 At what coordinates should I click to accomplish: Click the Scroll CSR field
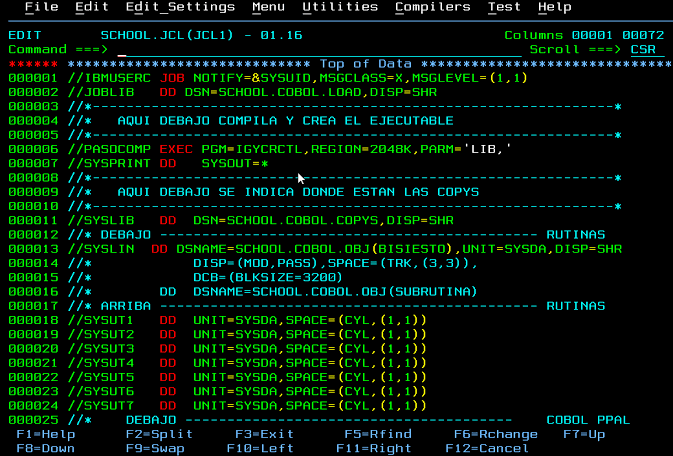(x=645, y=49)
